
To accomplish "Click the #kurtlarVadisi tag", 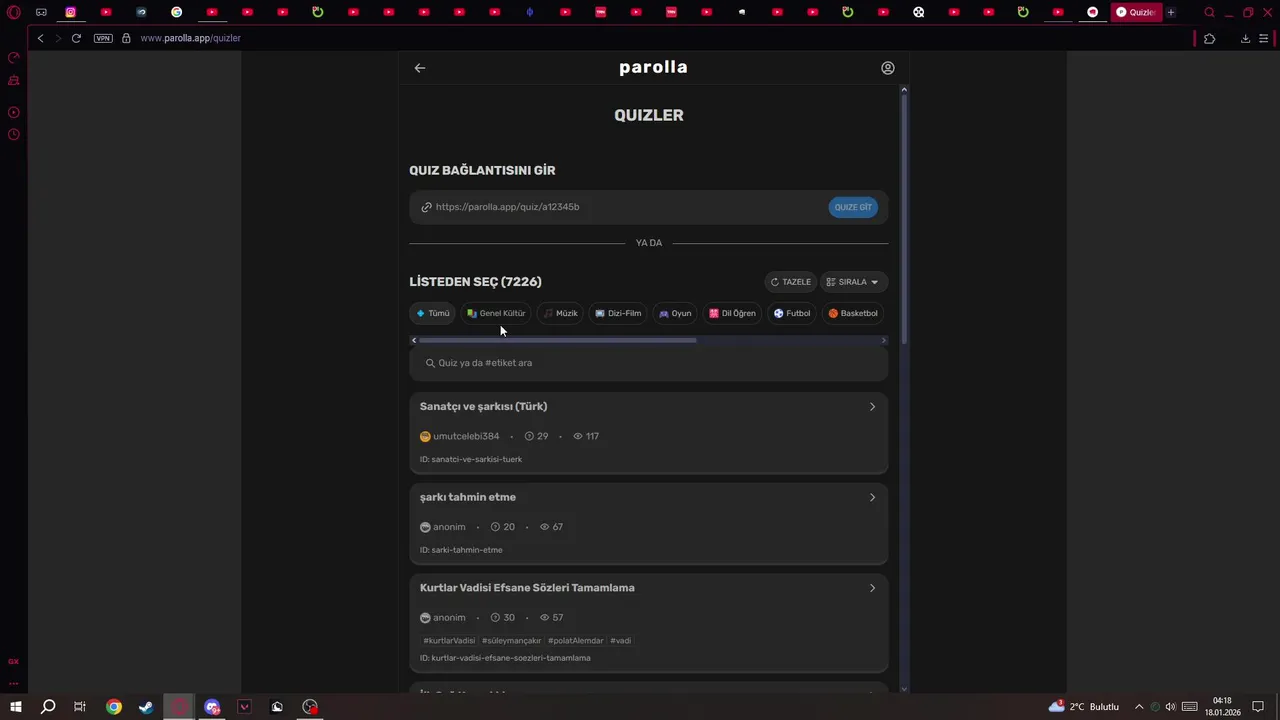I will 449,641.
